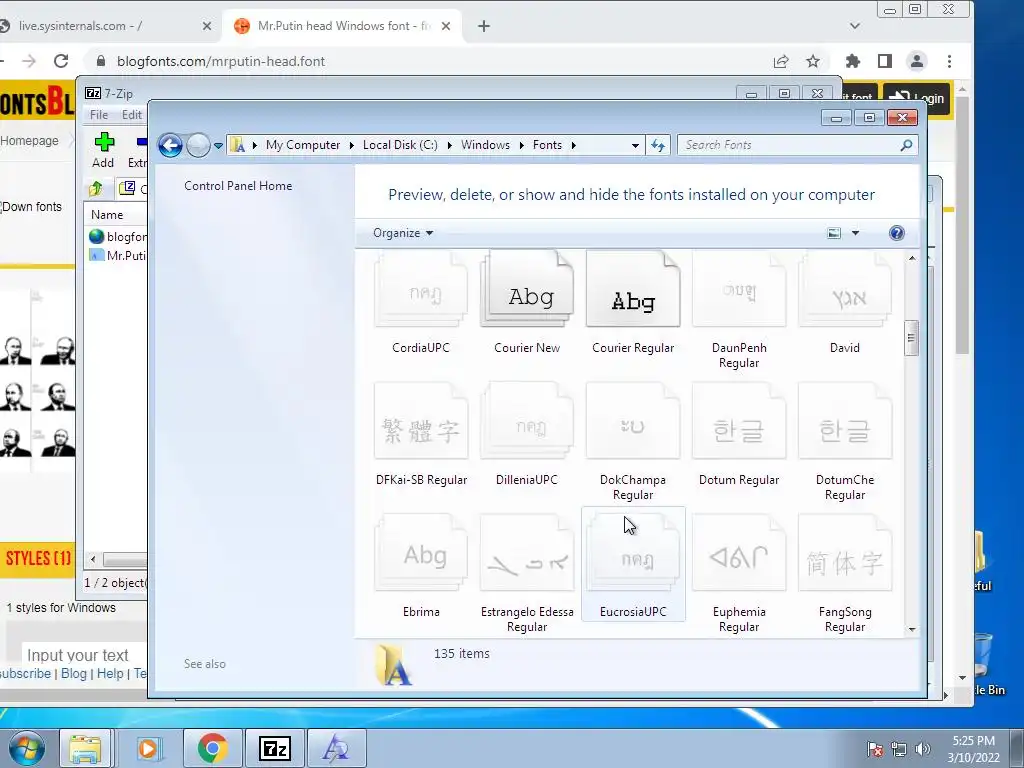The image size is (1024, 768).
Task: Open the Organize dropdown
Action: pos(403,233)
